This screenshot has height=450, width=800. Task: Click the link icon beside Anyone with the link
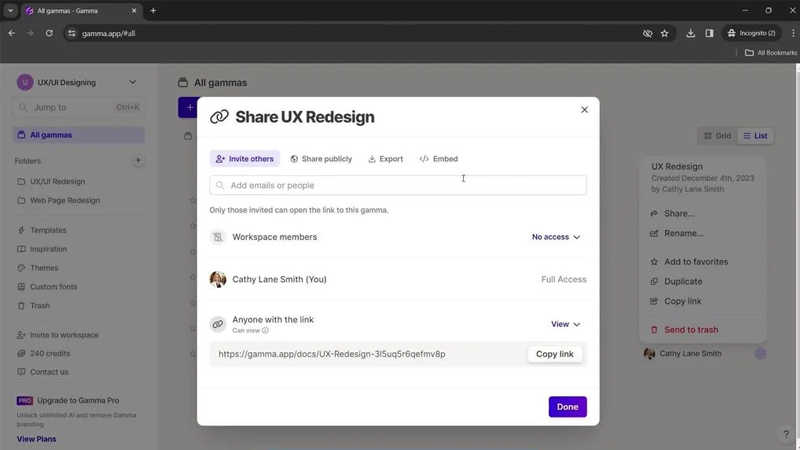click(218, 324)
